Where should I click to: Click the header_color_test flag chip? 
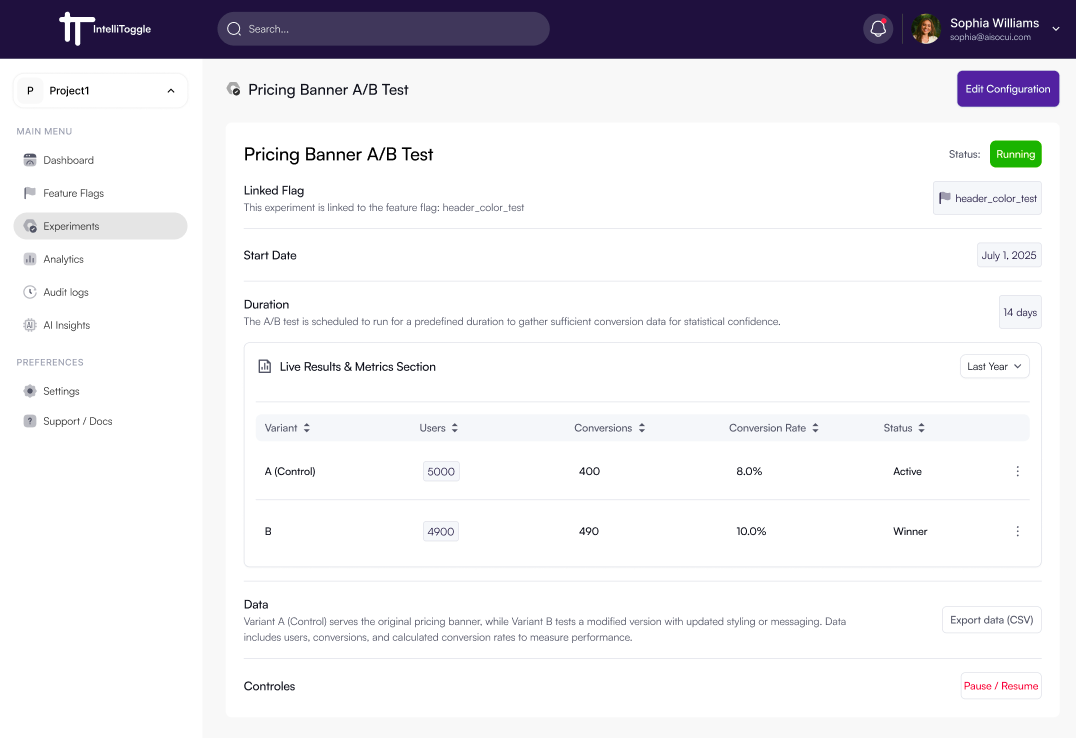[987, 199]
